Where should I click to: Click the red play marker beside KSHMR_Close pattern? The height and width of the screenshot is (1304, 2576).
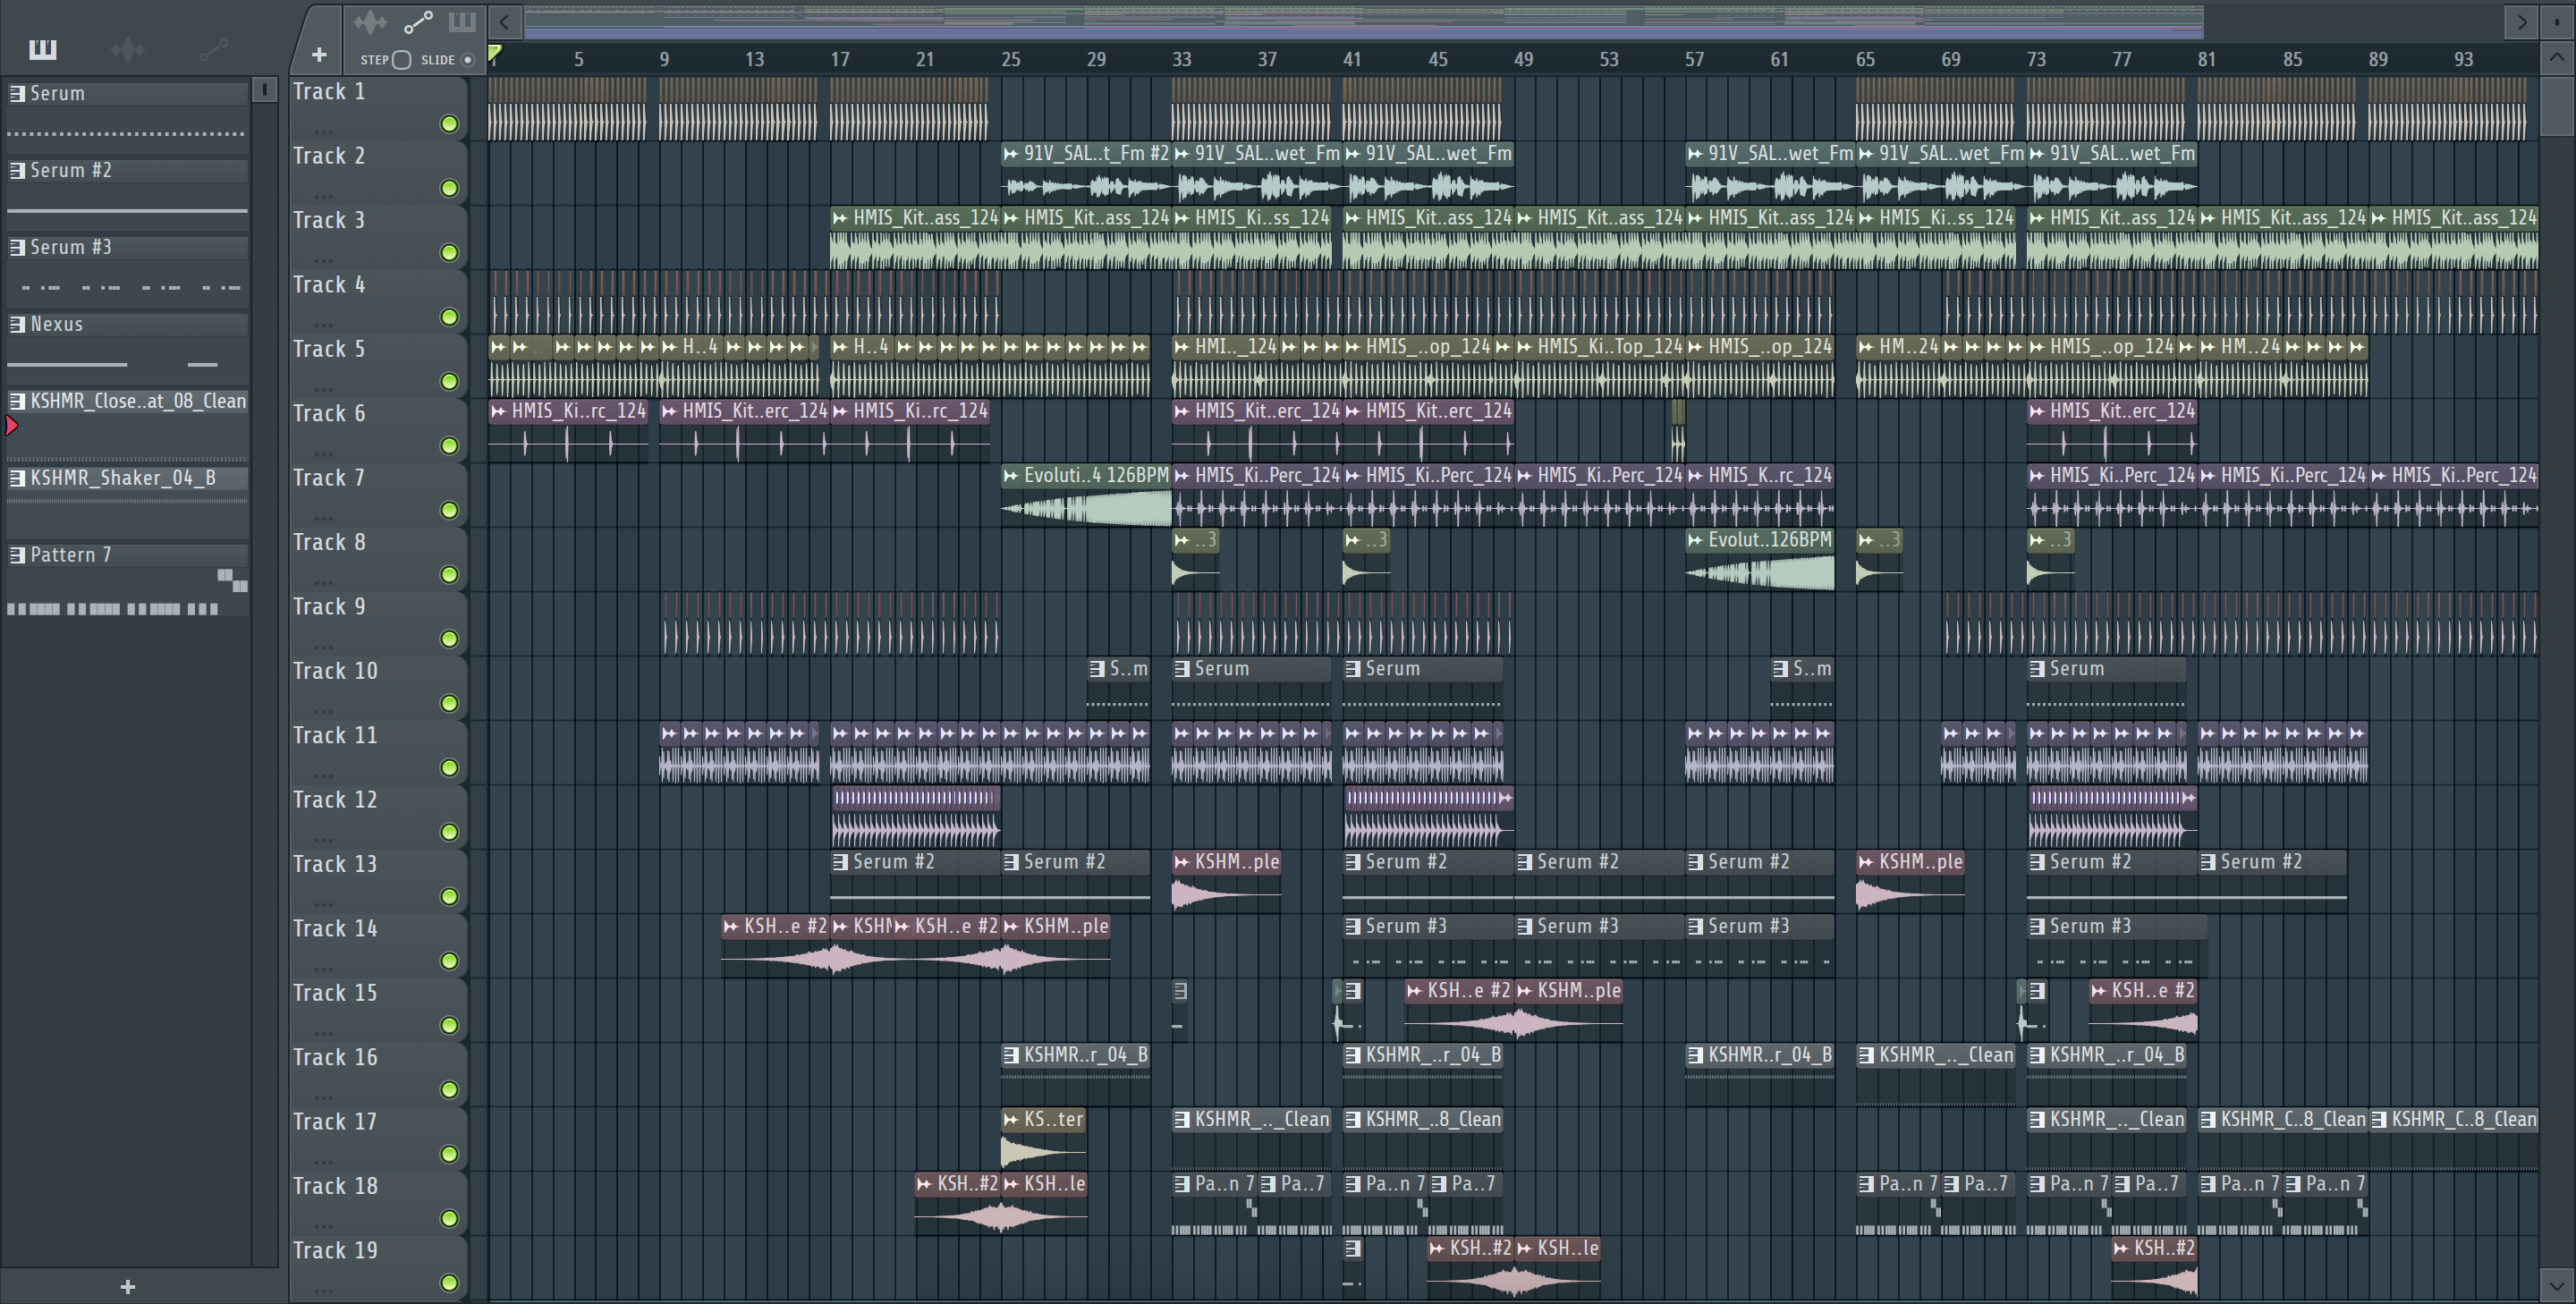tap(11, 426)
